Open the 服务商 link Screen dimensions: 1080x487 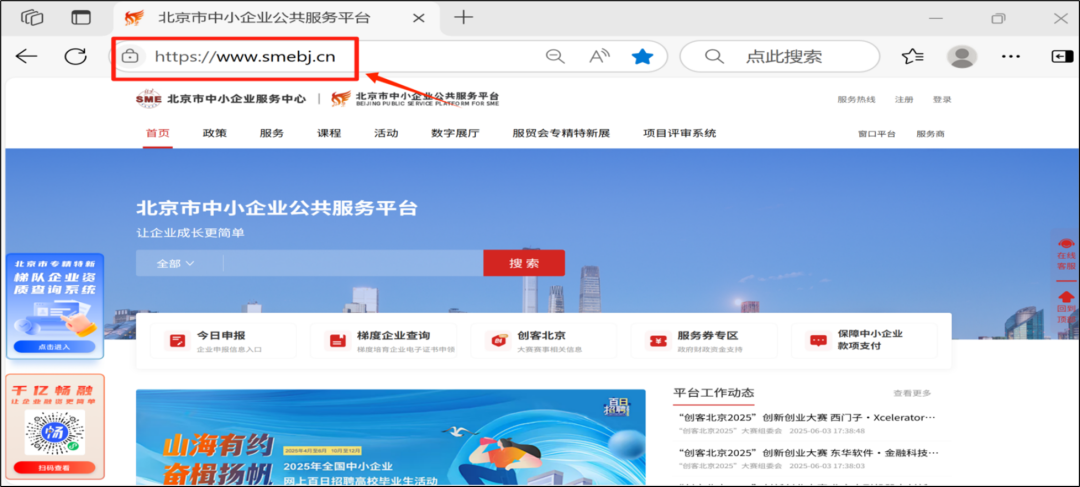click(931, 134)
